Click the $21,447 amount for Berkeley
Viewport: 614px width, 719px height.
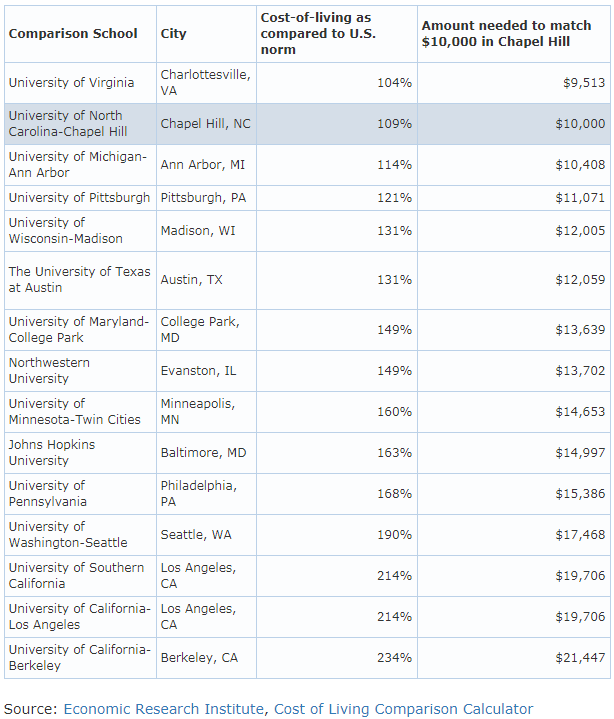pos(514,658)
